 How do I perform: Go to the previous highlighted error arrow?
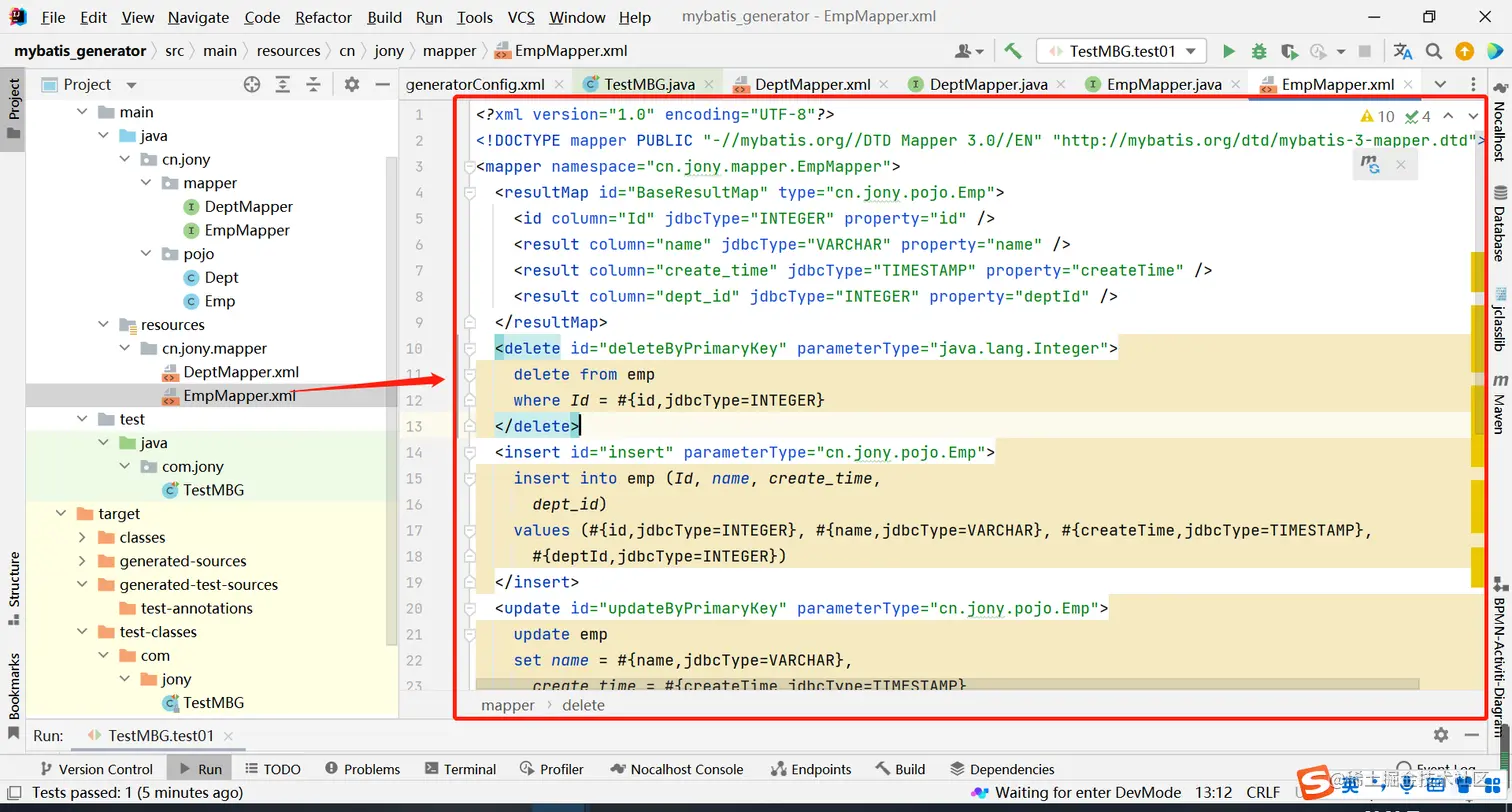(x=1447, y=116)
